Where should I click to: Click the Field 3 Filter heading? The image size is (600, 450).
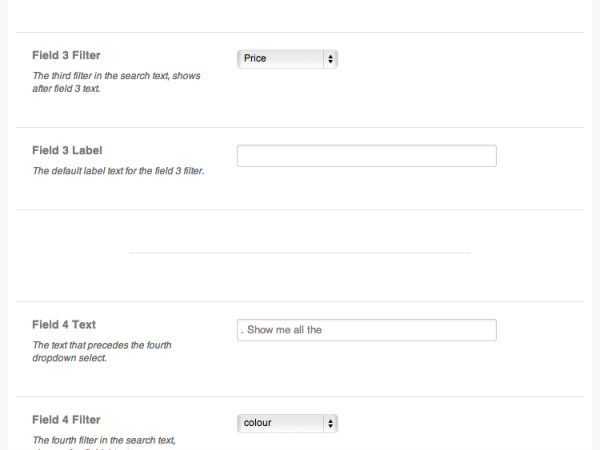click(x=66, y=55)
